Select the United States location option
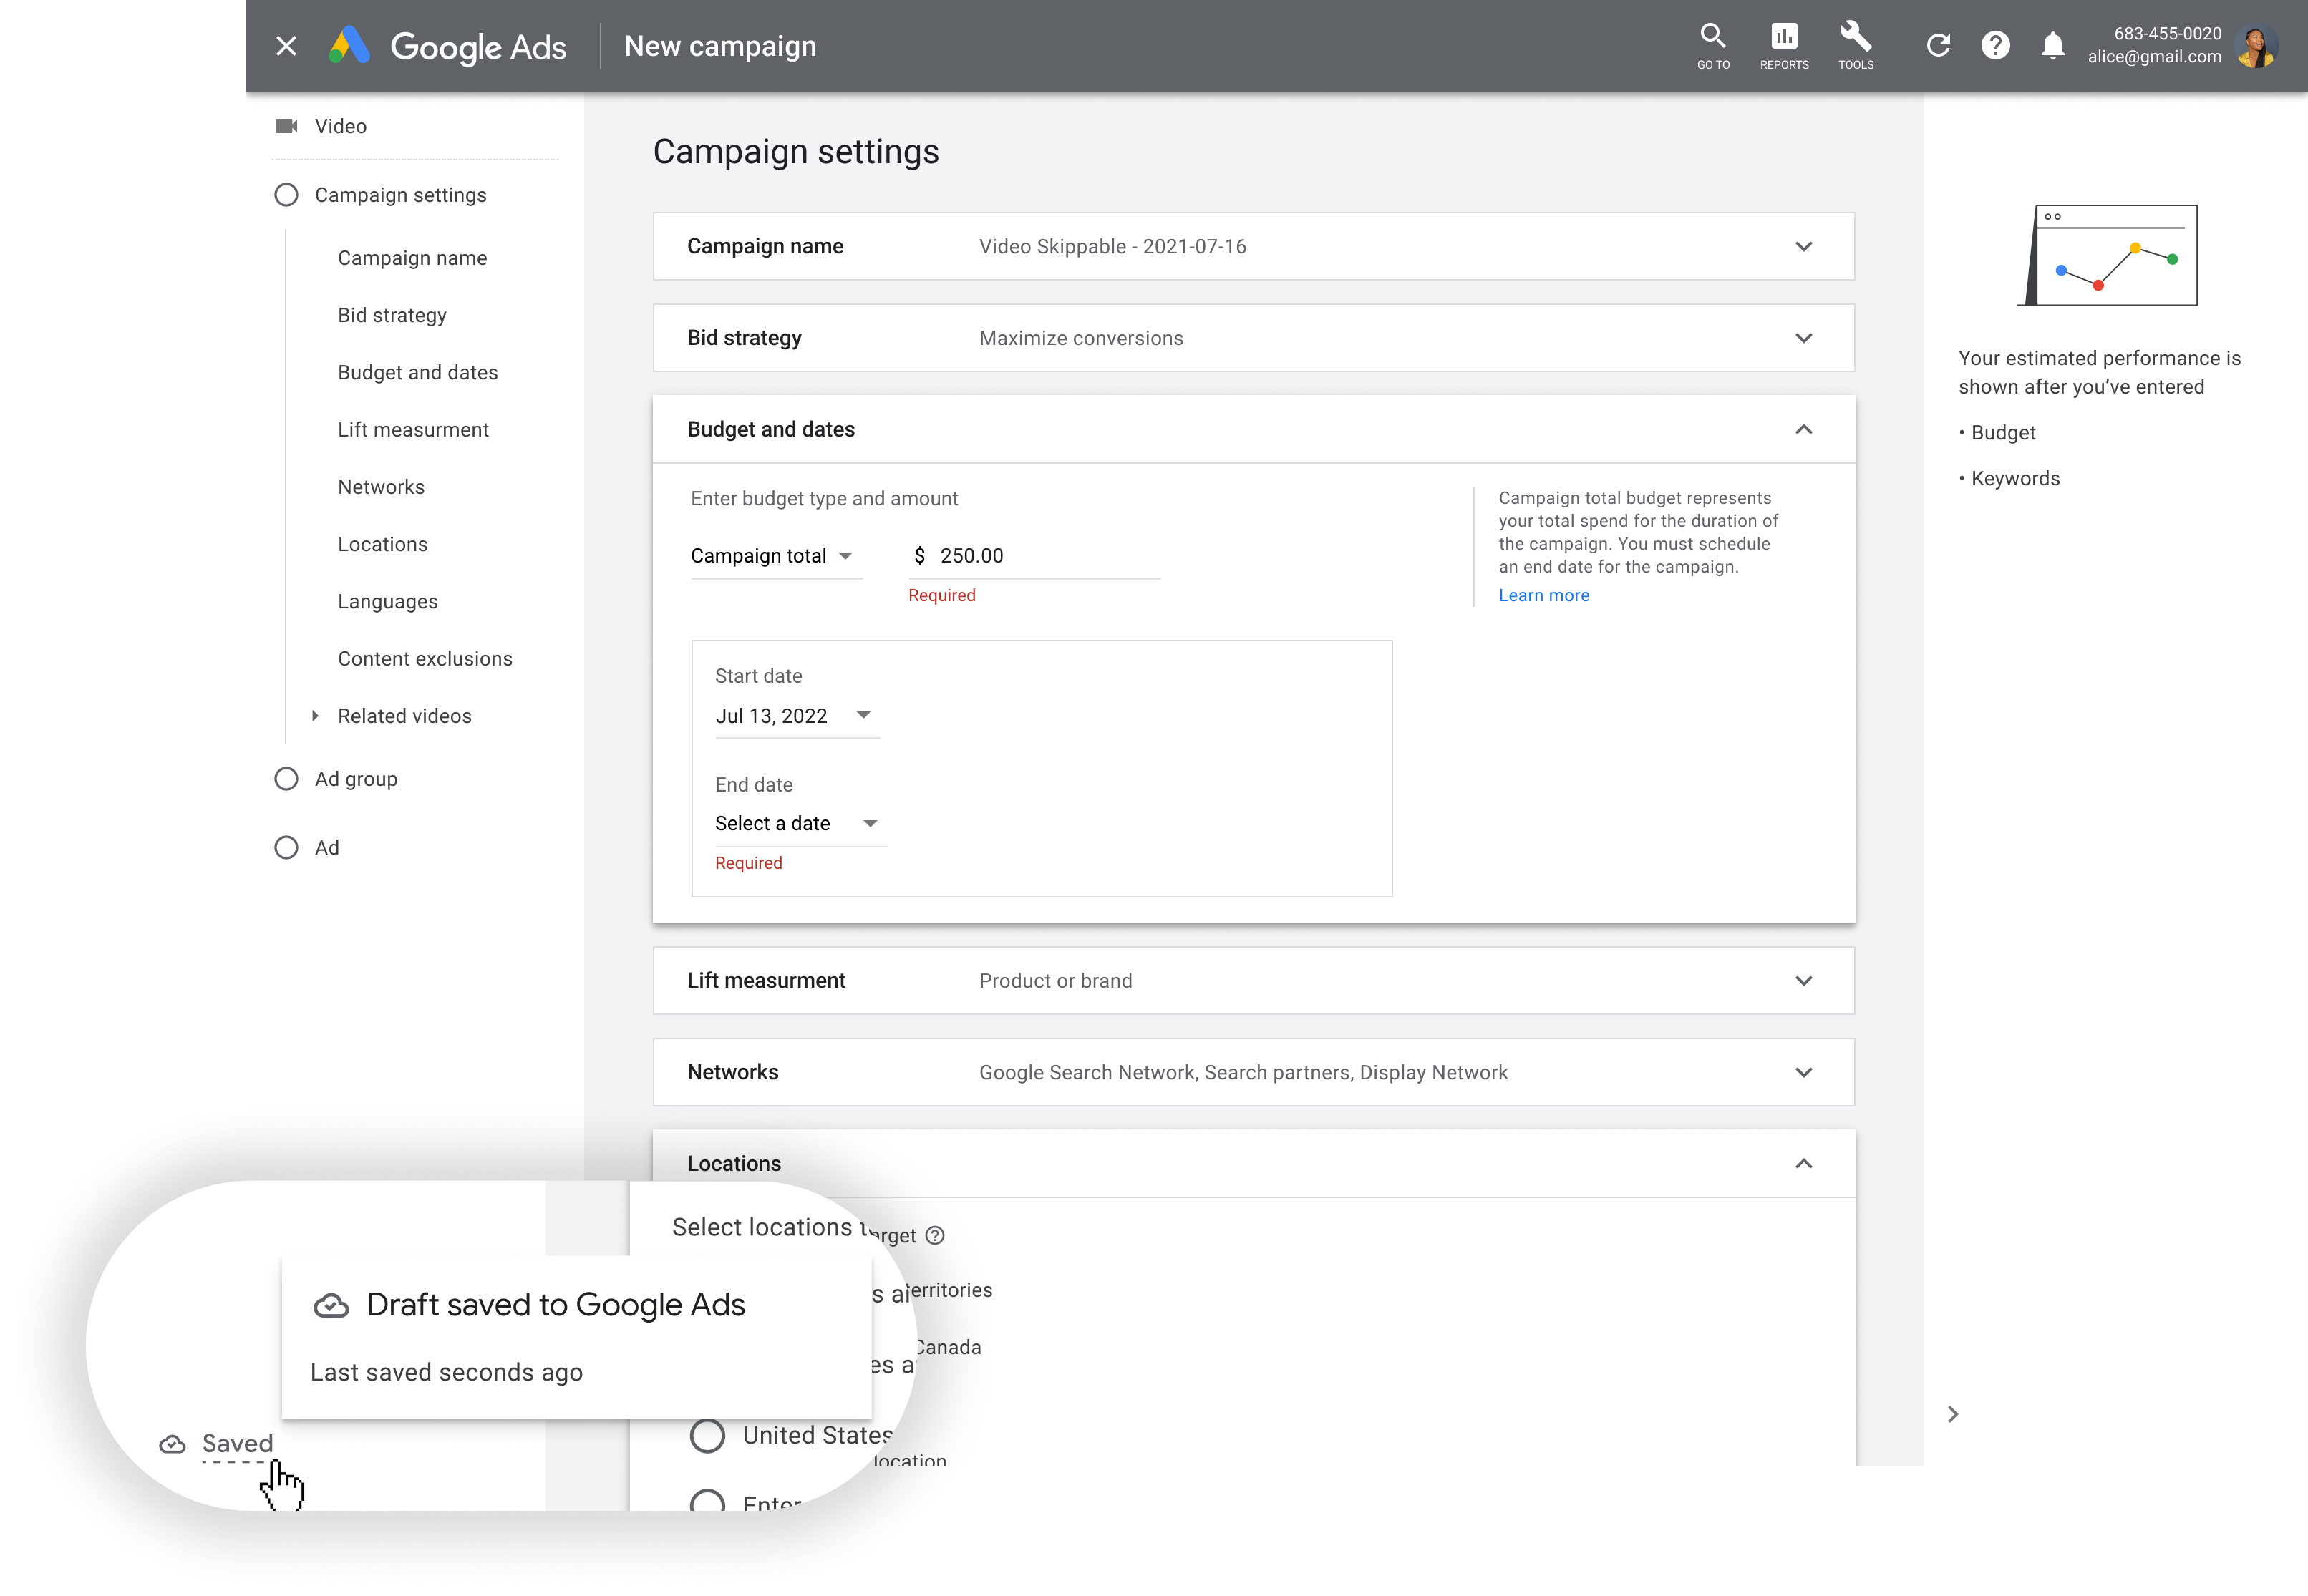 pyautogui.click(x=708, y=1434)
